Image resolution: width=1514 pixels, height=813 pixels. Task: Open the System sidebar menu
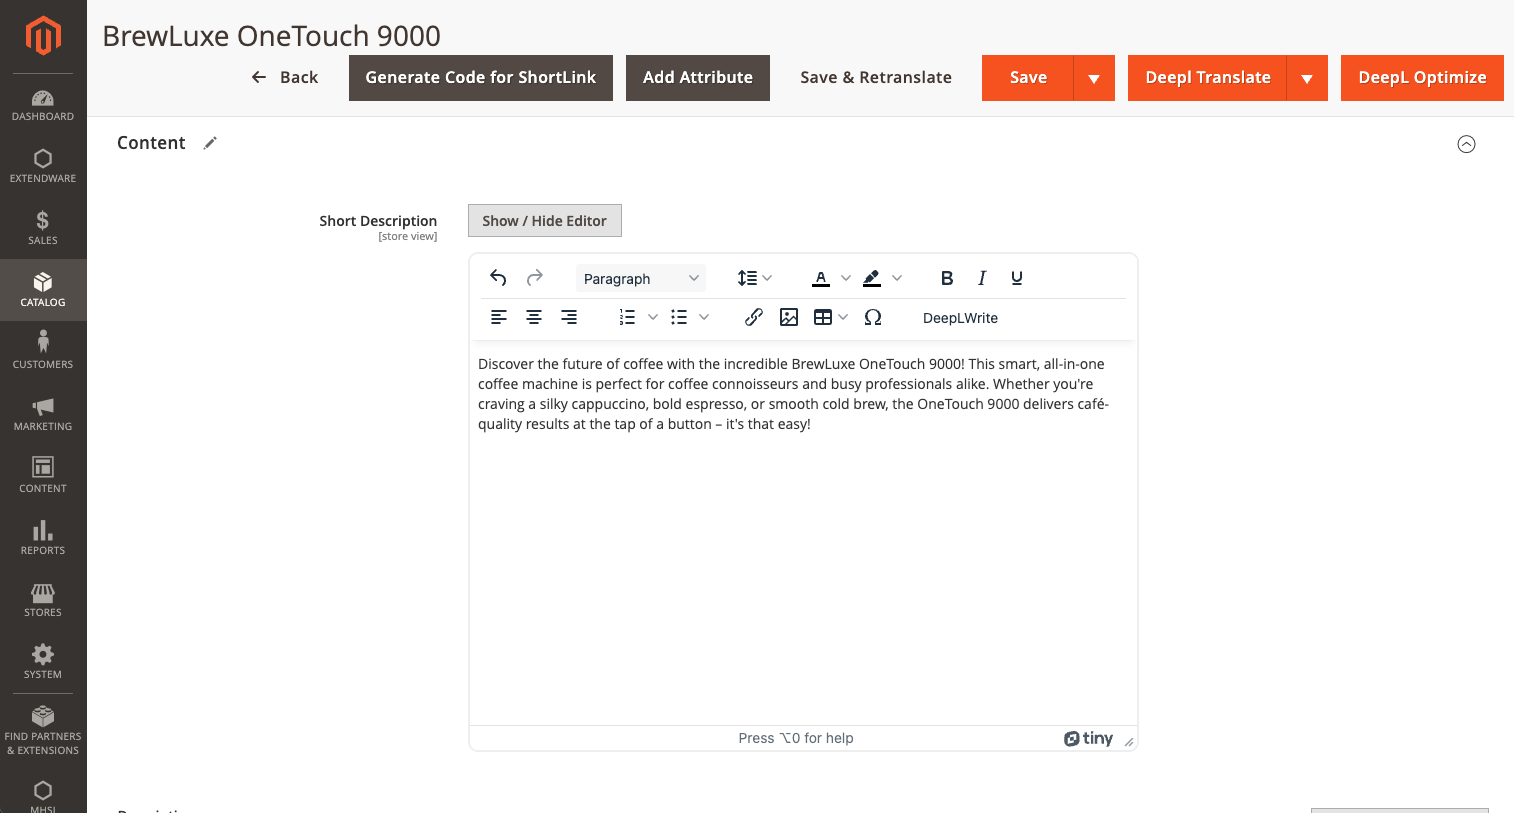(x=43, y=662)
